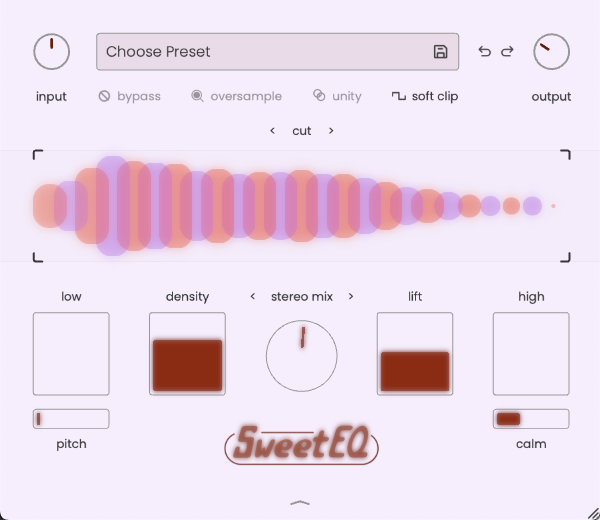
Task: Click the bypass circle-slash icon
Action: (x=104, y=96)
